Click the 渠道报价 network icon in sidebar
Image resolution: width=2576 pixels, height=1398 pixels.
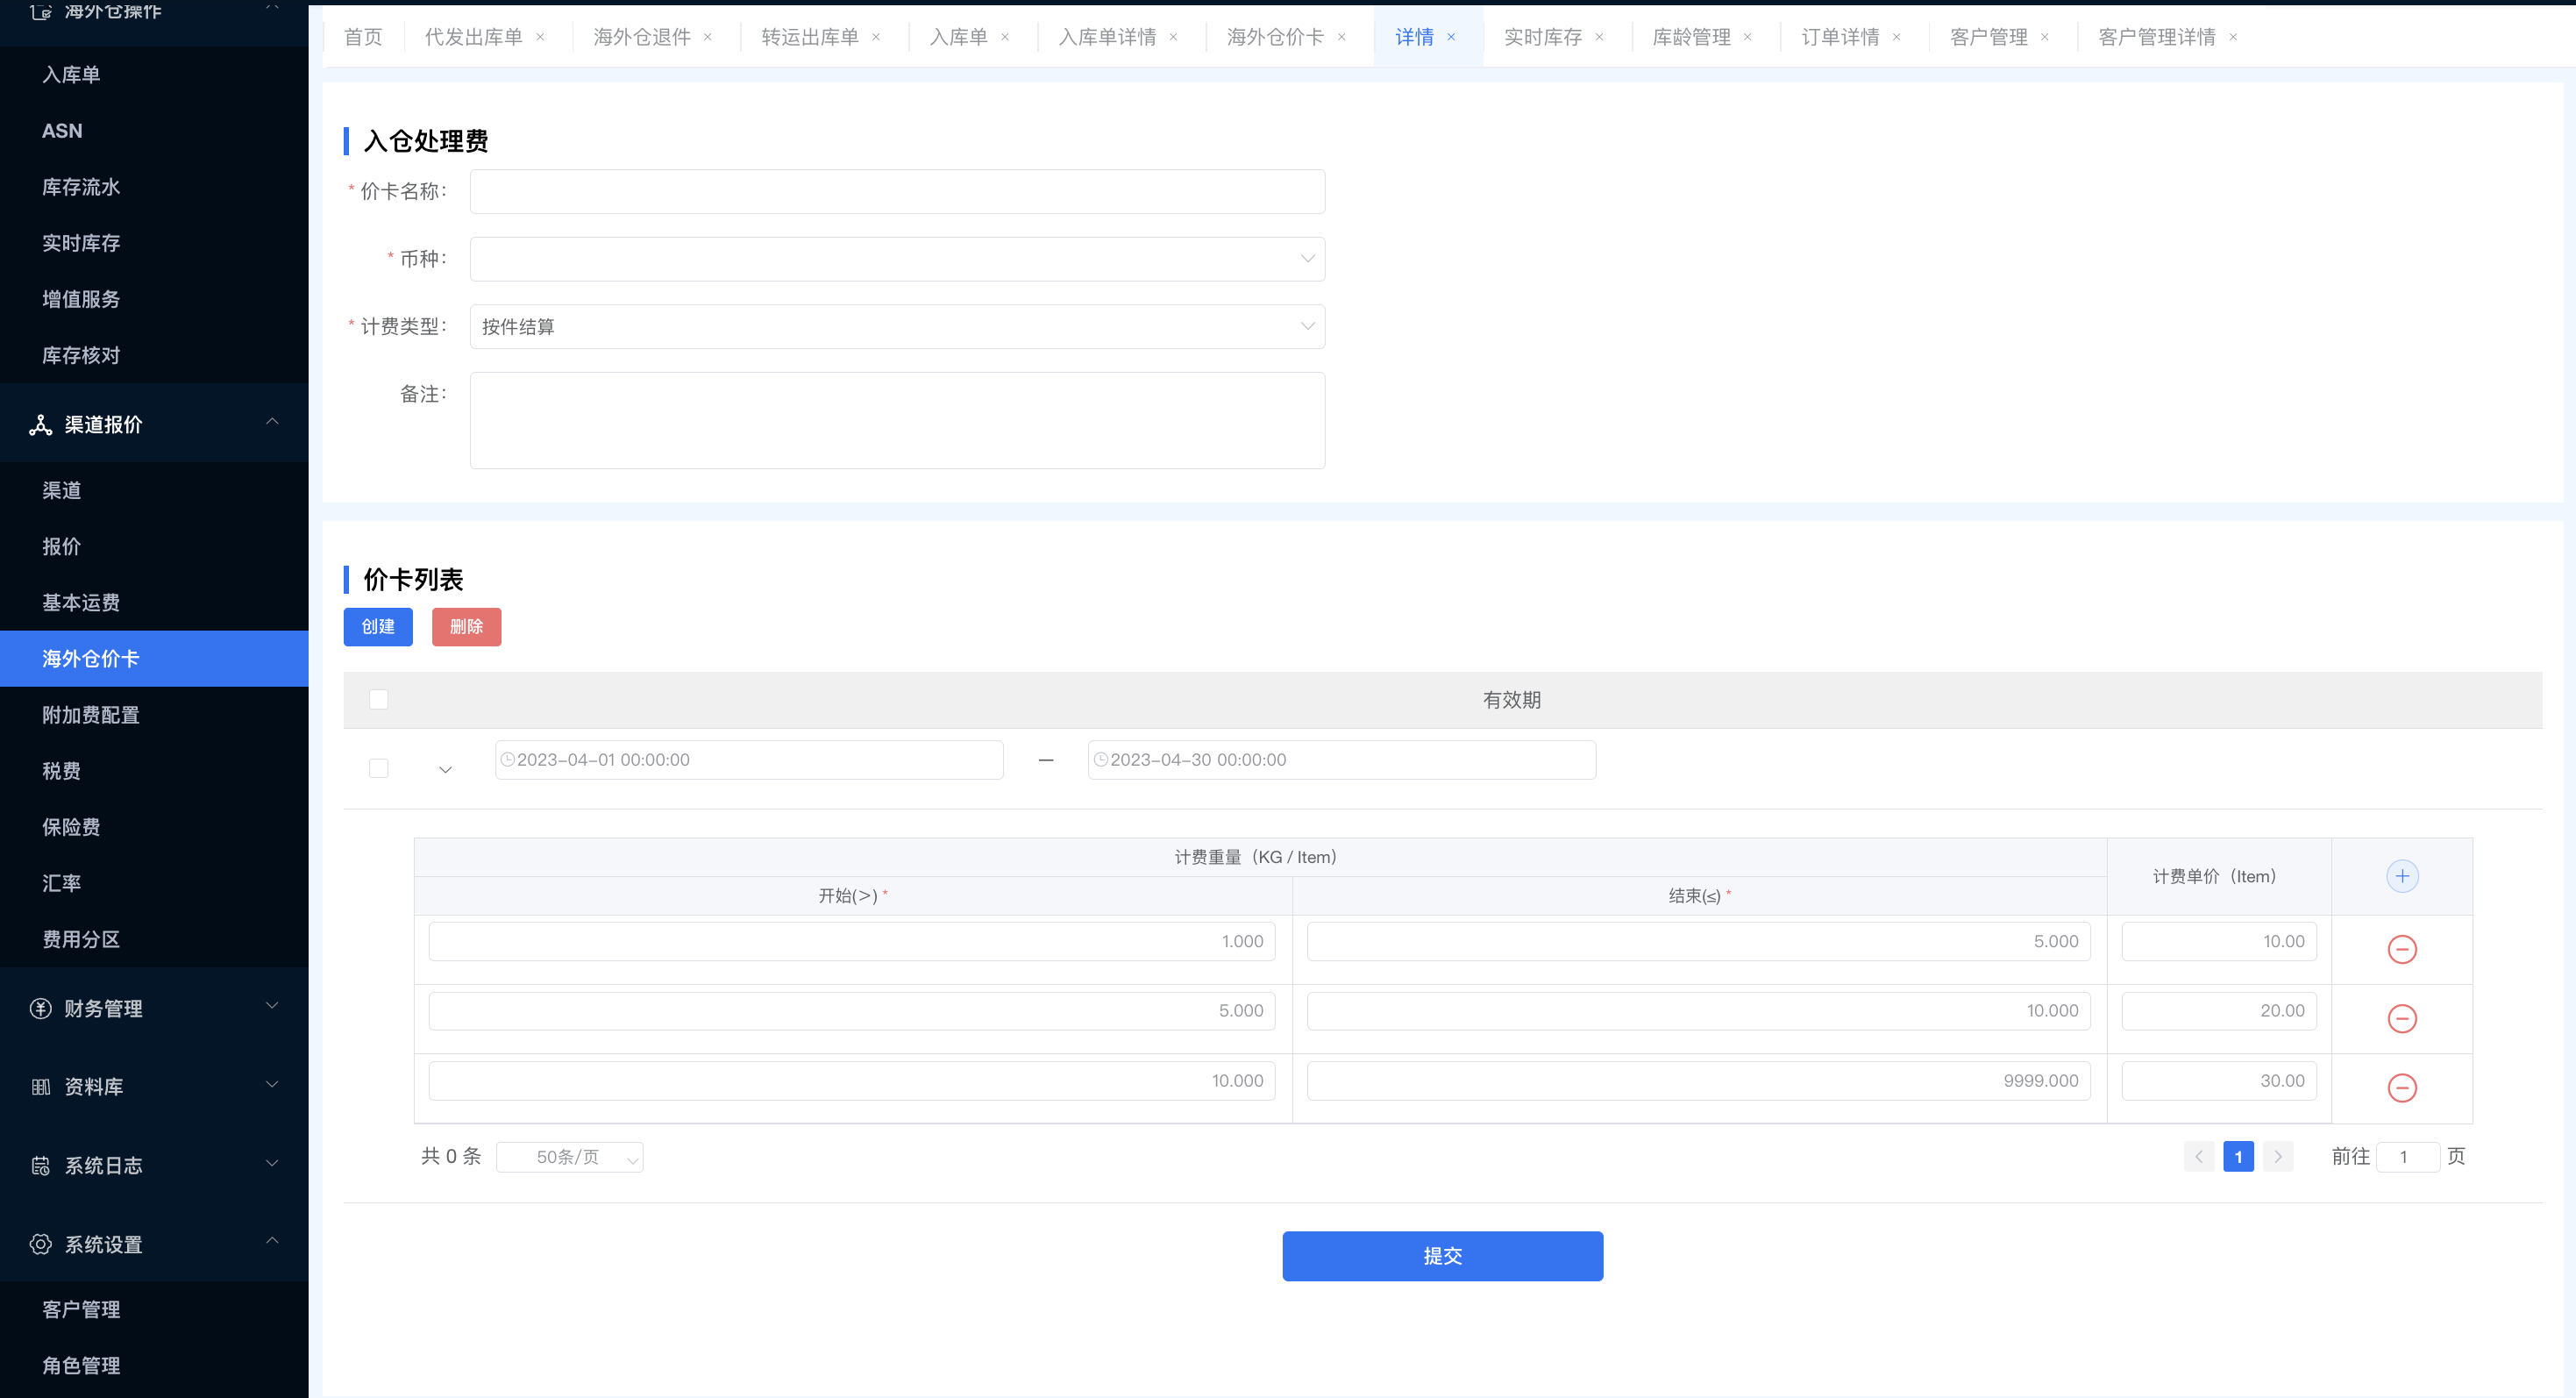coord(40,425)
